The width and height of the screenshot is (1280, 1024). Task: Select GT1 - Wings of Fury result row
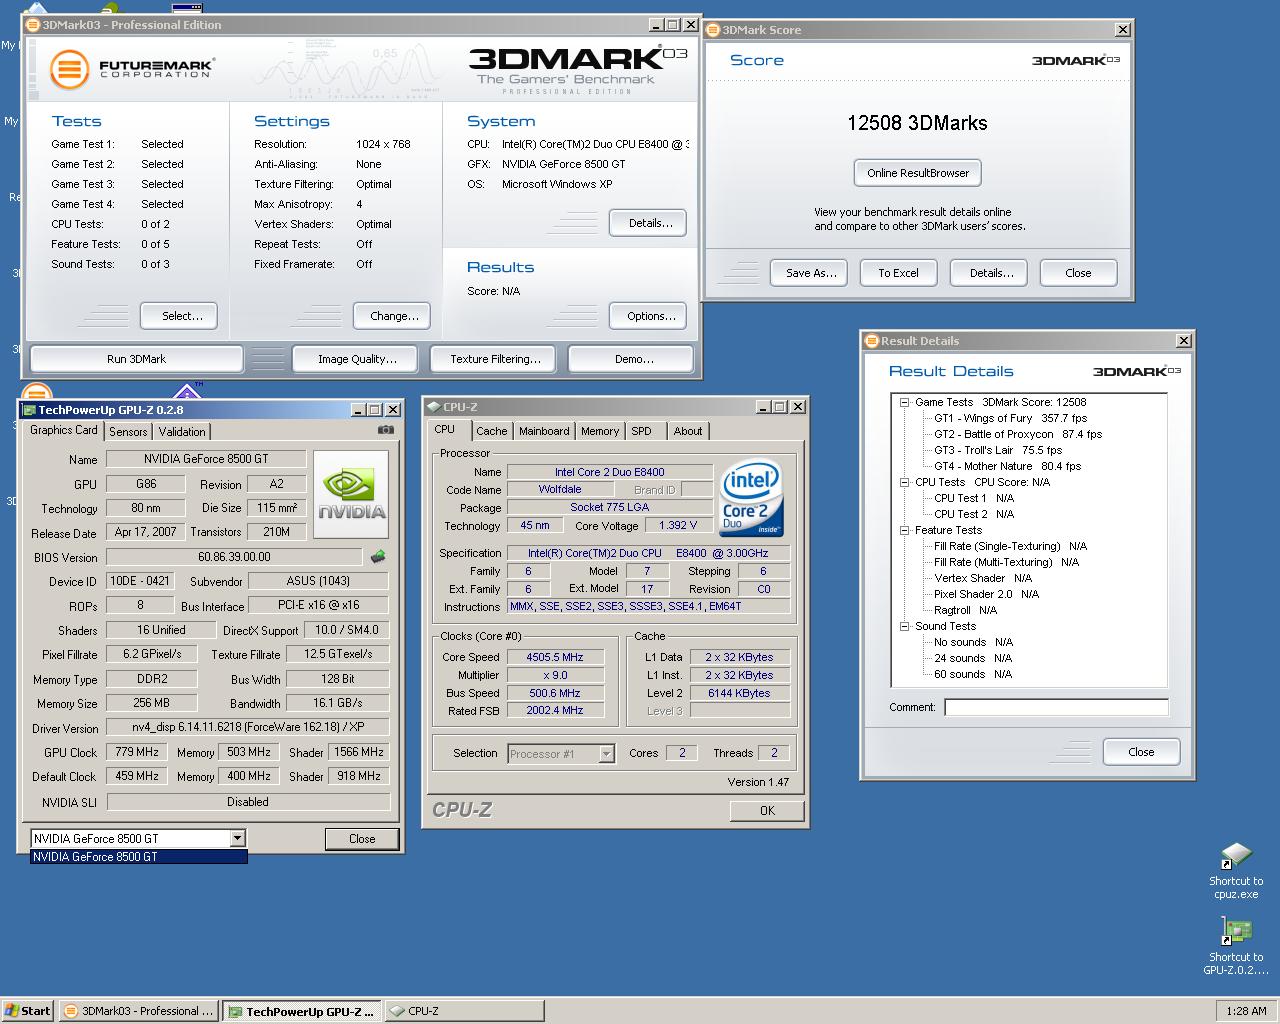coord(1010,418)
